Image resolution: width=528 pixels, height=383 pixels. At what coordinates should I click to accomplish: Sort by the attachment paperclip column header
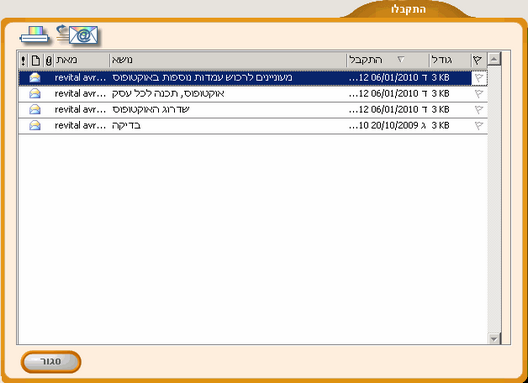click(x=48, y=60)
